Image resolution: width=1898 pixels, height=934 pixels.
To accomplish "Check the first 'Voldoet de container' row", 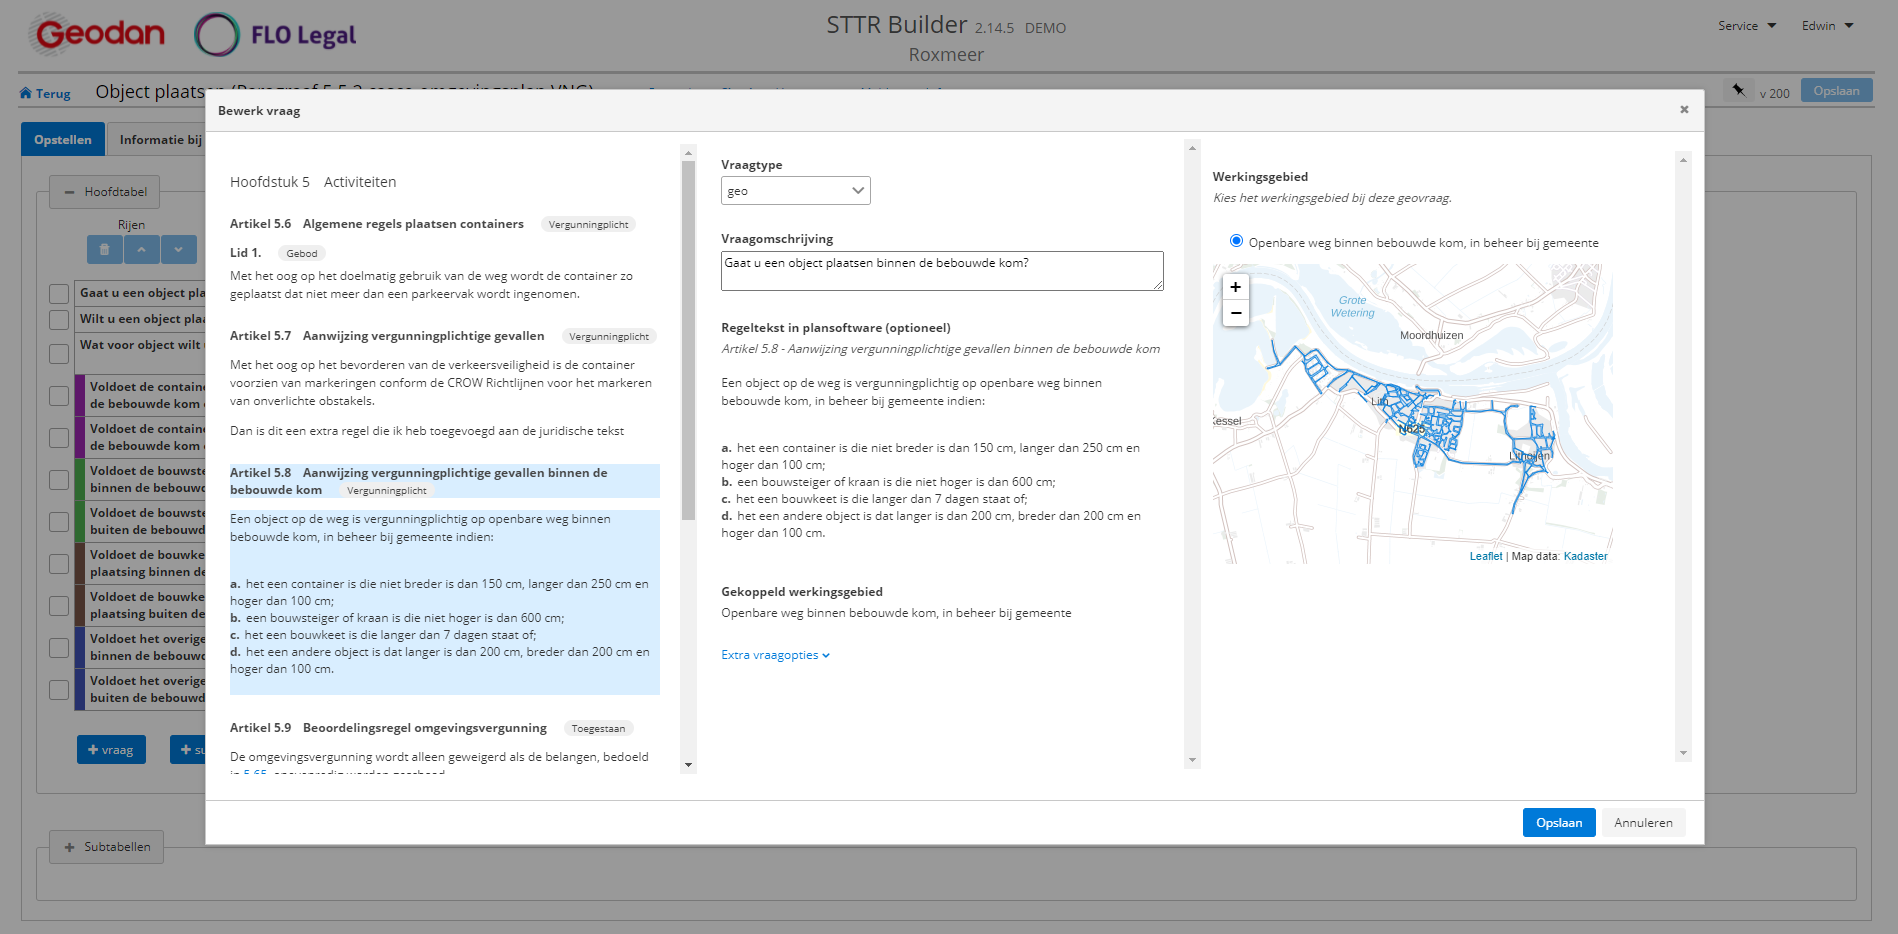I will pyautogui.click(x=59, y=396).
